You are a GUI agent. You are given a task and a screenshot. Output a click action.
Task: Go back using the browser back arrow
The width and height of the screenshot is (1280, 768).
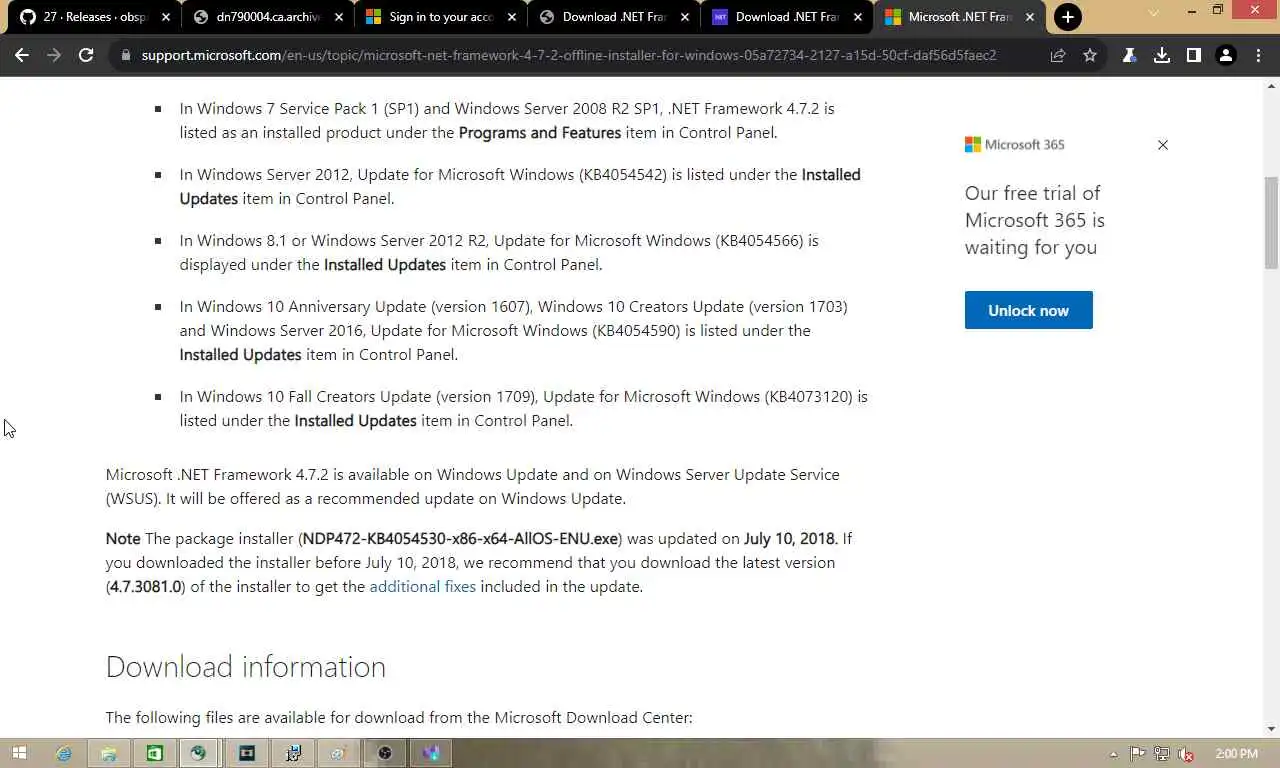click(x=22, y=55)
